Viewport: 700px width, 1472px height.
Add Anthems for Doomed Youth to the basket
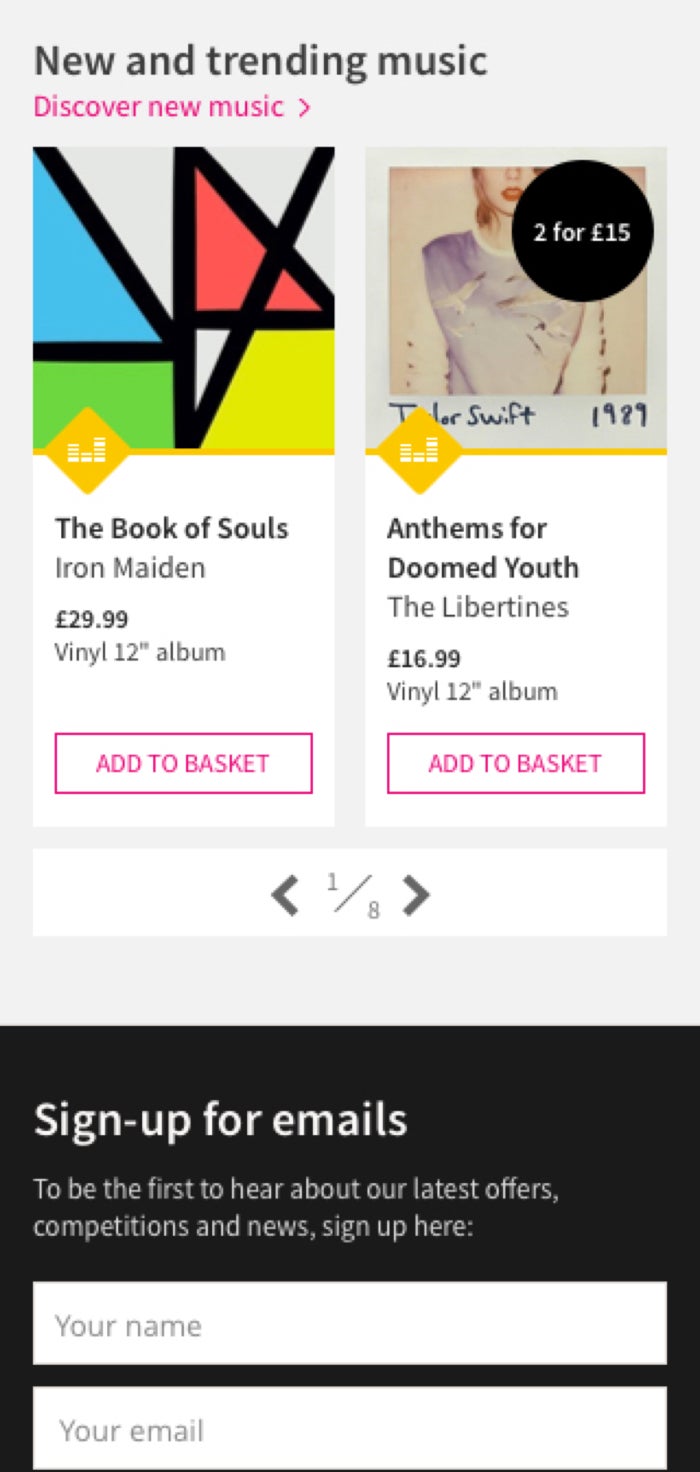pos(515,763)
